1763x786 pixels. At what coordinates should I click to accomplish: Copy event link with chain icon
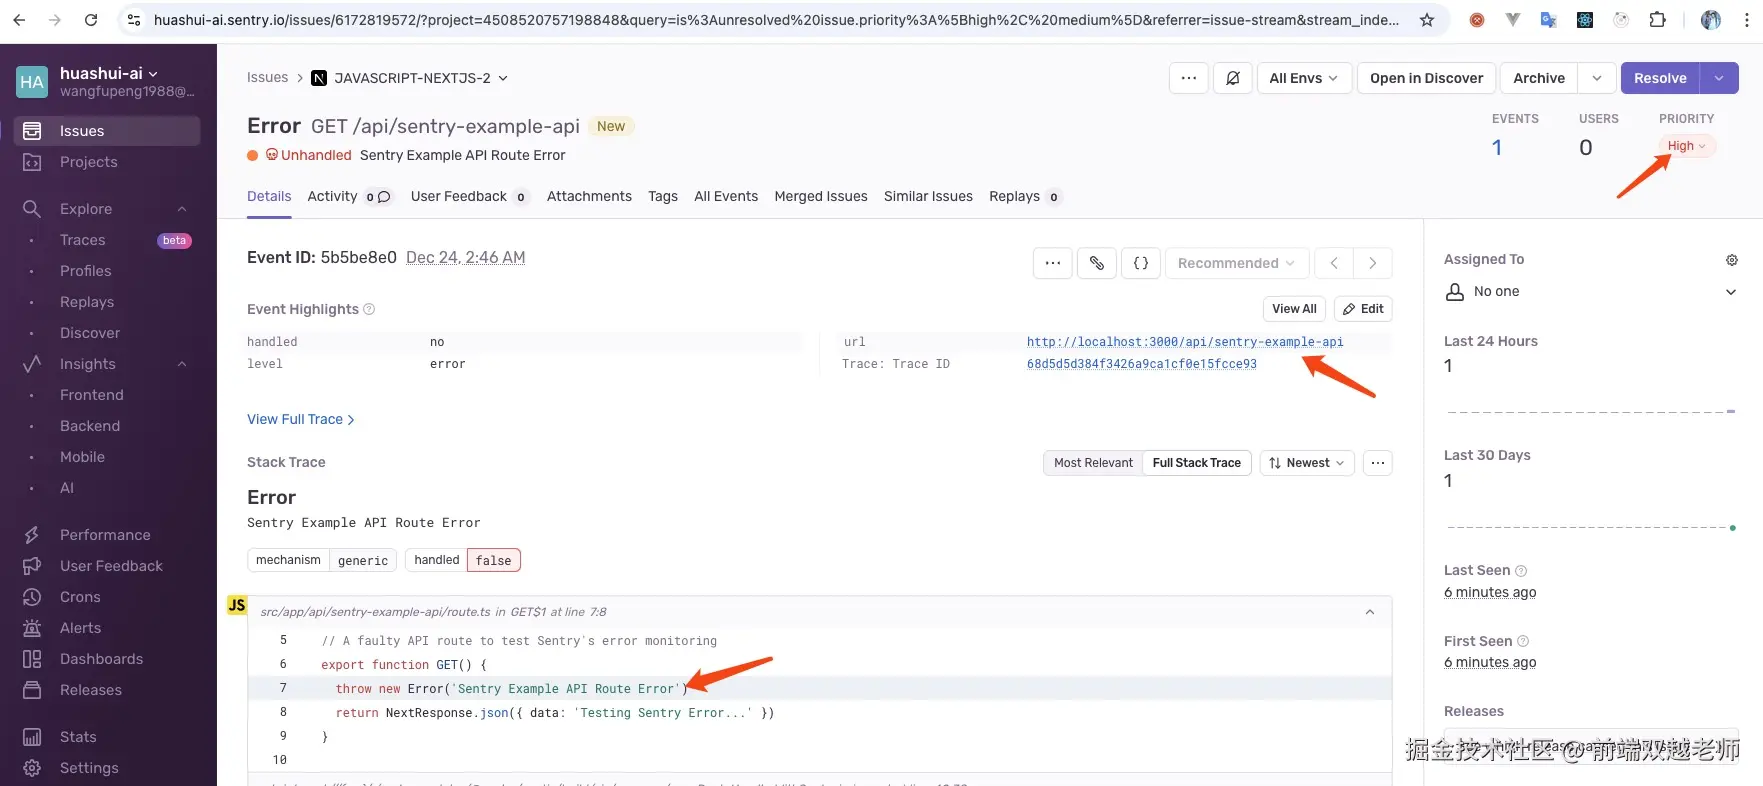[x=1097, y=263]
